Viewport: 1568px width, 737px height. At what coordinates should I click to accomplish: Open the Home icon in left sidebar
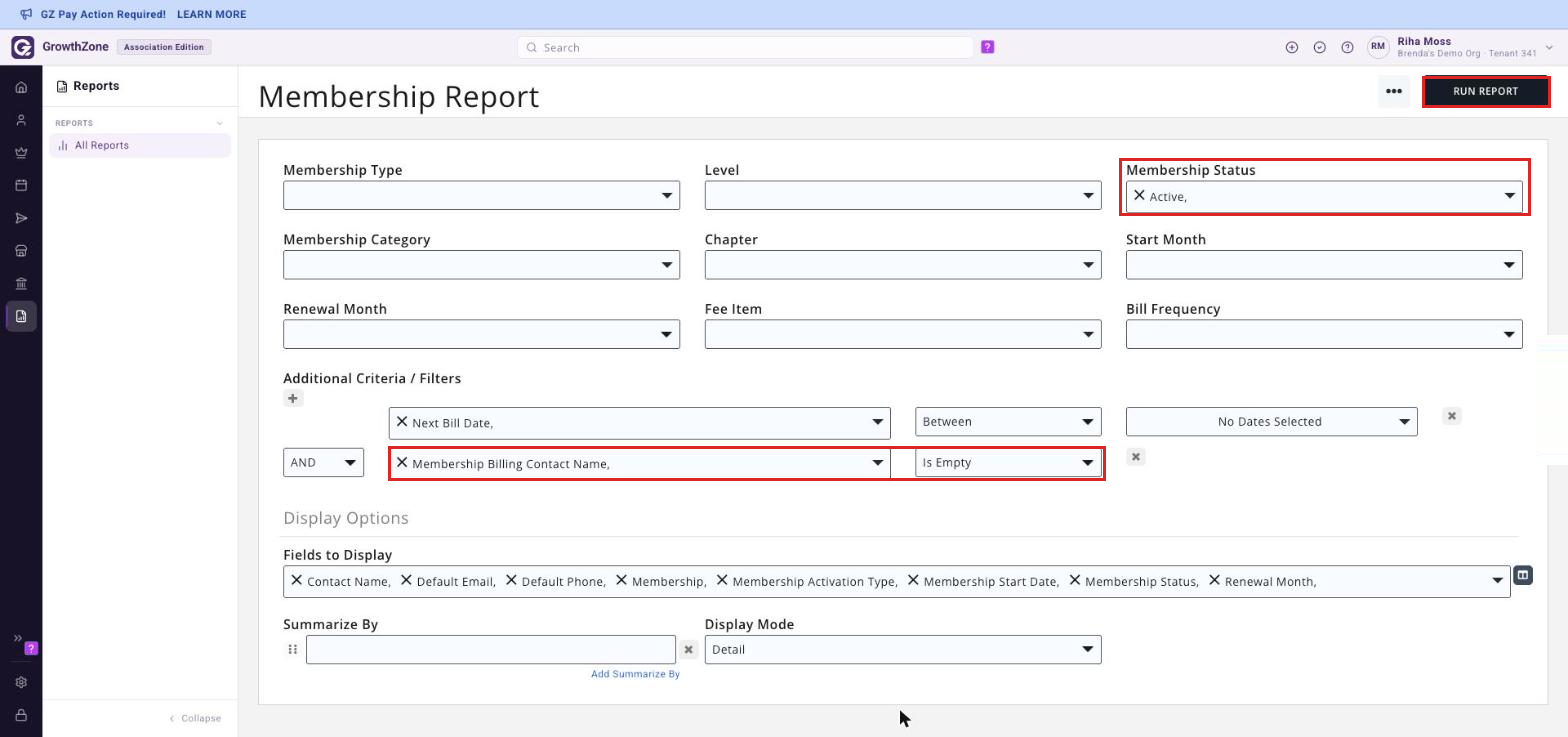21,88
